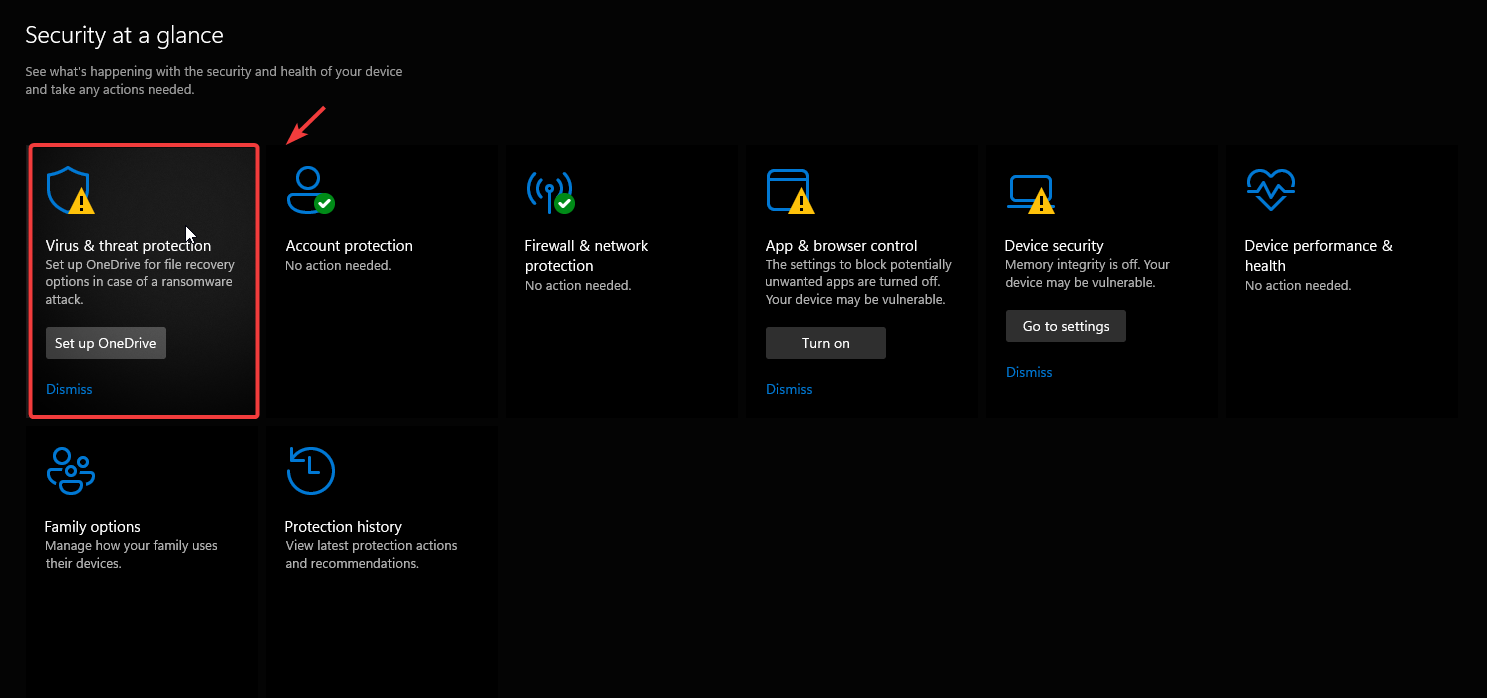This screenshot has width=1487, height=698.
Task: Click the Account protection person icon
Action: pos(309,190)
